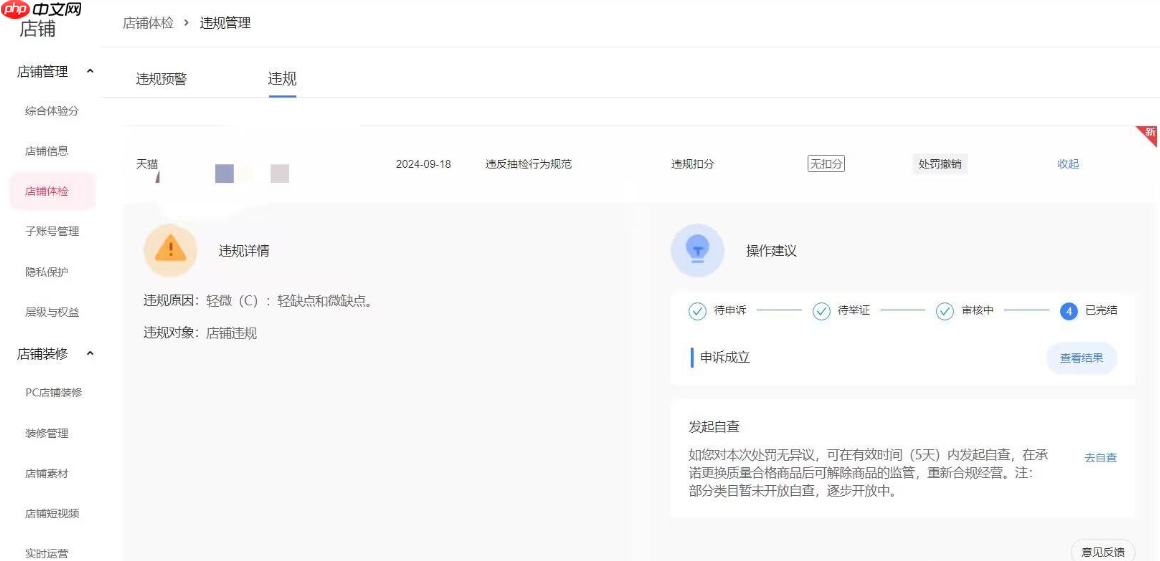
Task: Click the 违规原因 line text
Action: 257,301
